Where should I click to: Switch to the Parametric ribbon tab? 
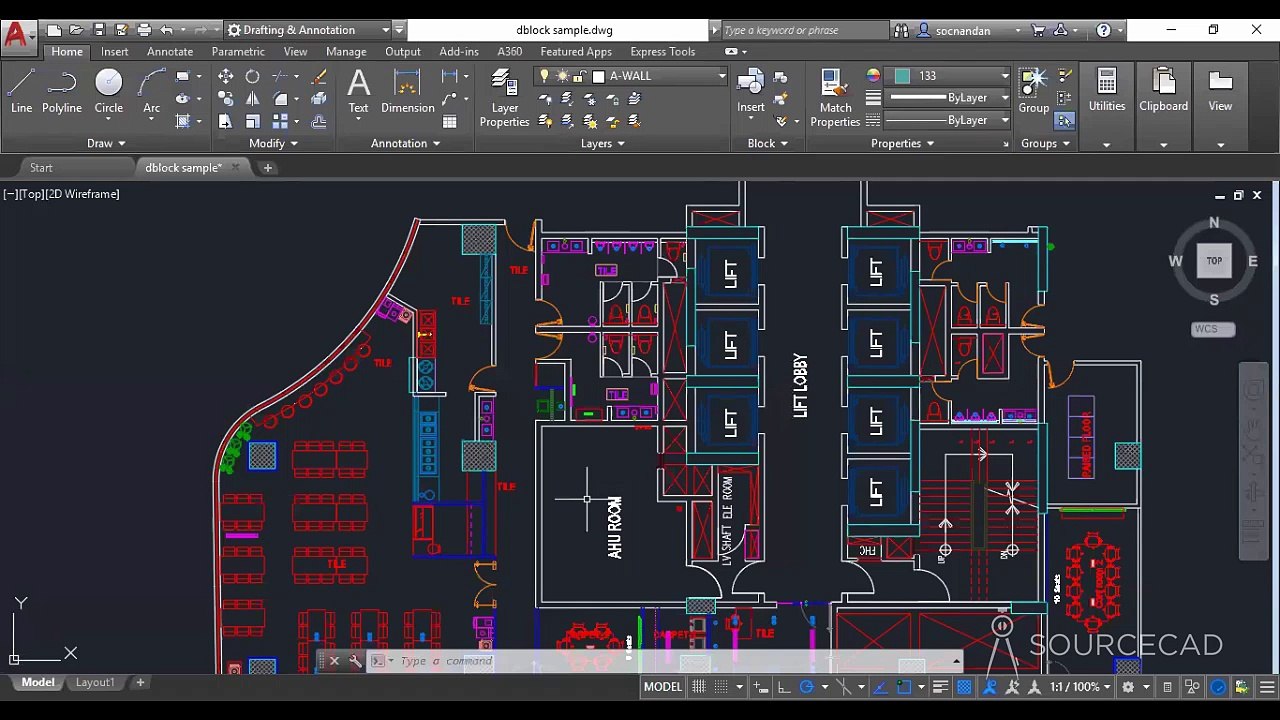[238, 51]
